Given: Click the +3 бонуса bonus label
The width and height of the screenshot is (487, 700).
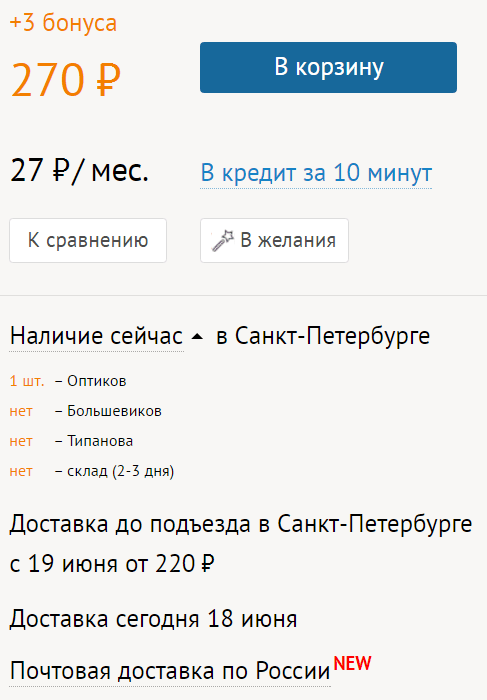Looking at the screenshot, I should pyautogui.click(x=63, y=22).
